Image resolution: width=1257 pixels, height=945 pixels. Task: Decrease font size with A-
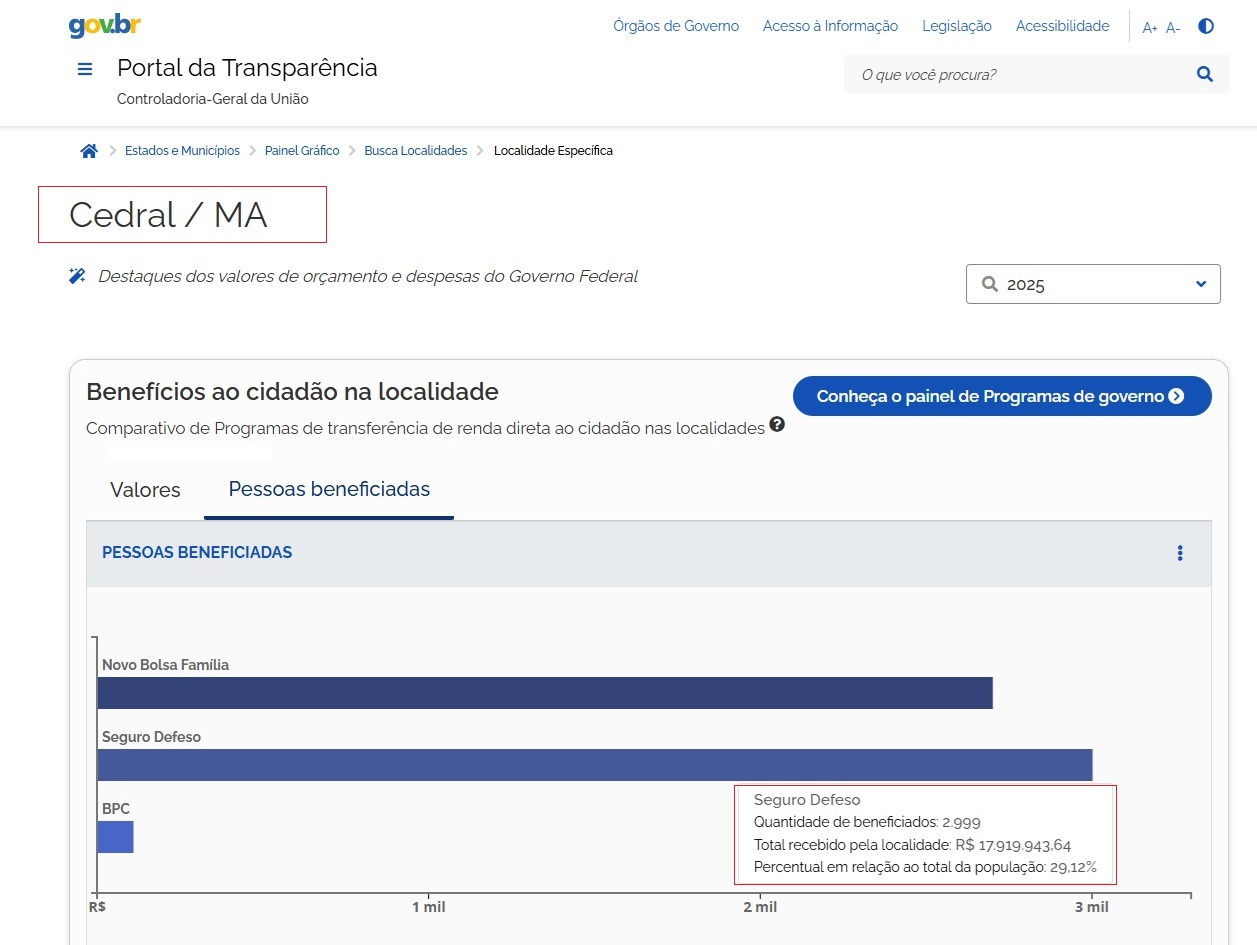(x=1173, y=28)
